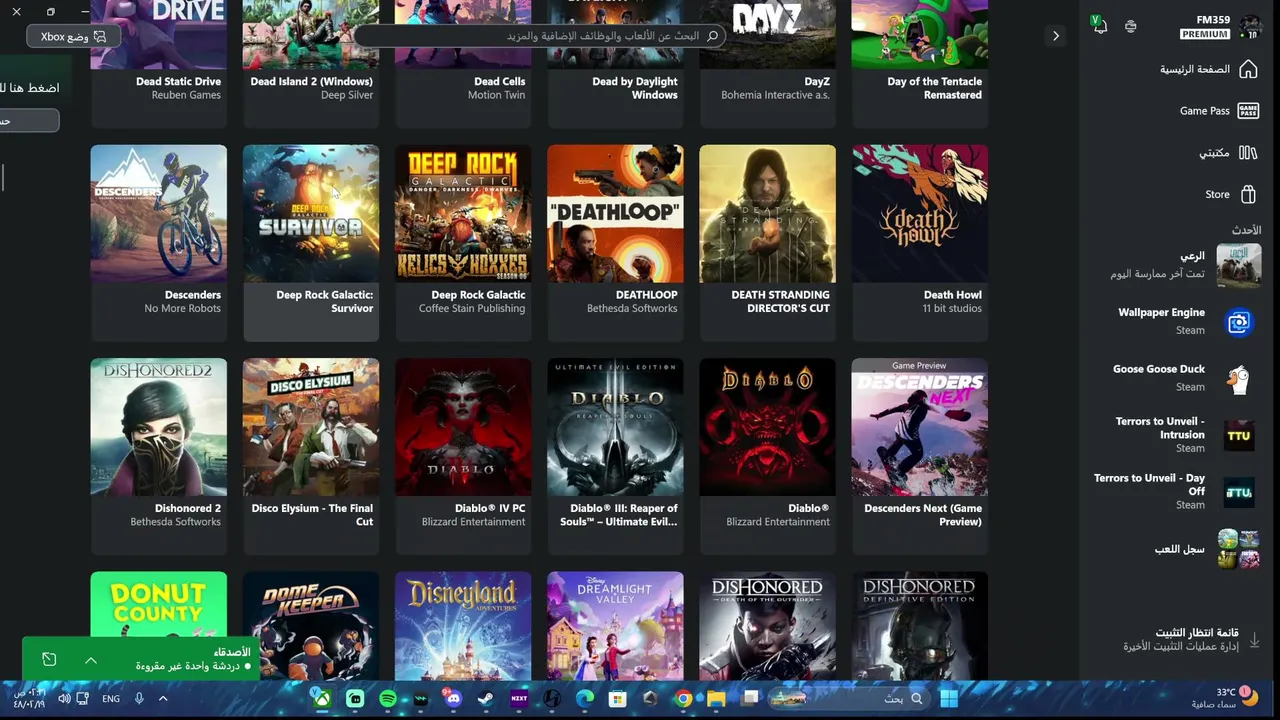Open Steam from the taskbar
1280x720 pixels.
(x=486, y=699)
